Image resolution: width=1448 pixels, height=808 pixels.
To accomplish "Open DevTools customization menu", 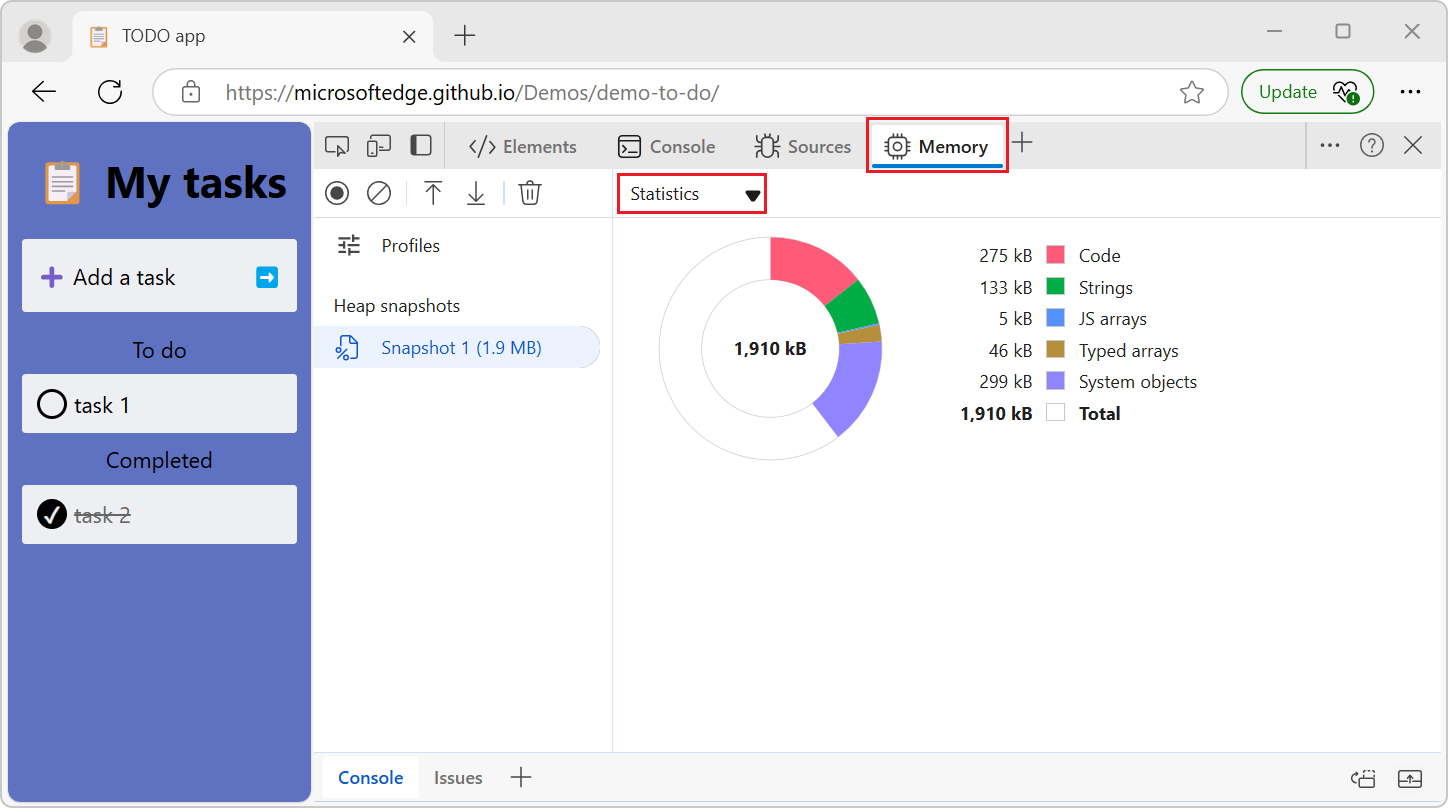I will [1329, 145].
